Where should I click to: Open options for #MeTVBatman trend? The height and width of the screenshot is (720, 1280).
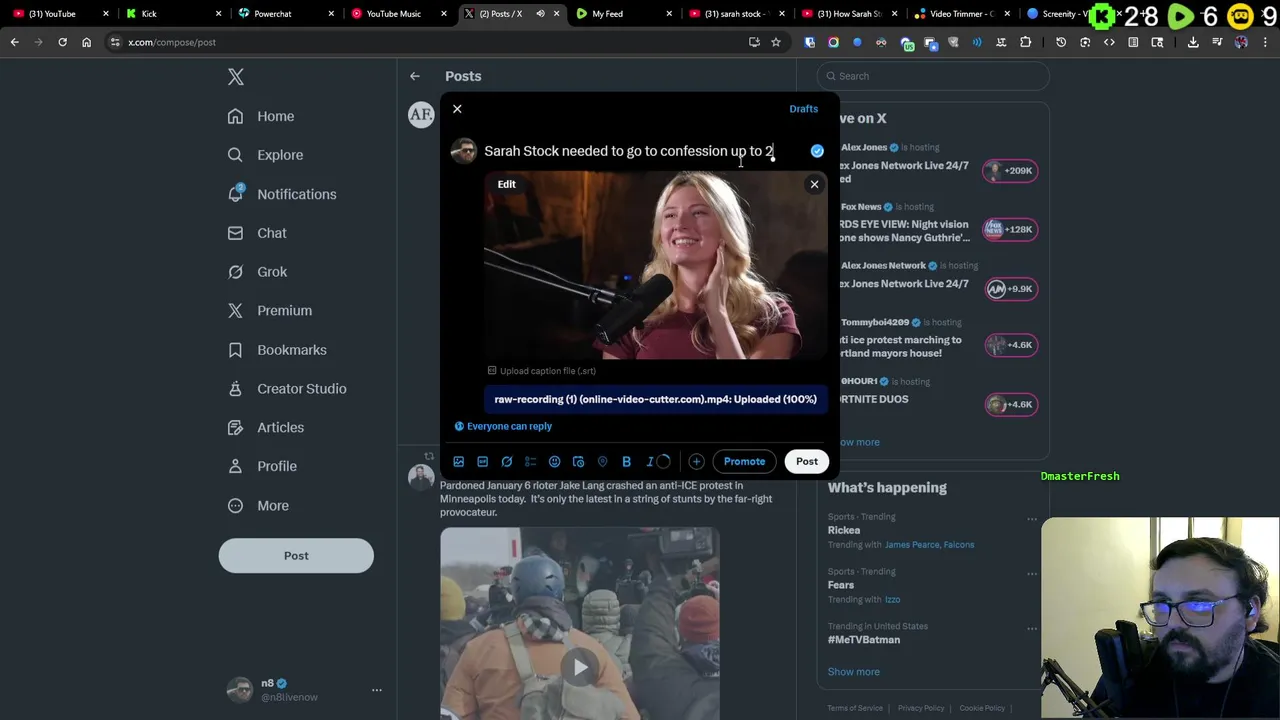pyautogui.click(x=1032, y=629)
